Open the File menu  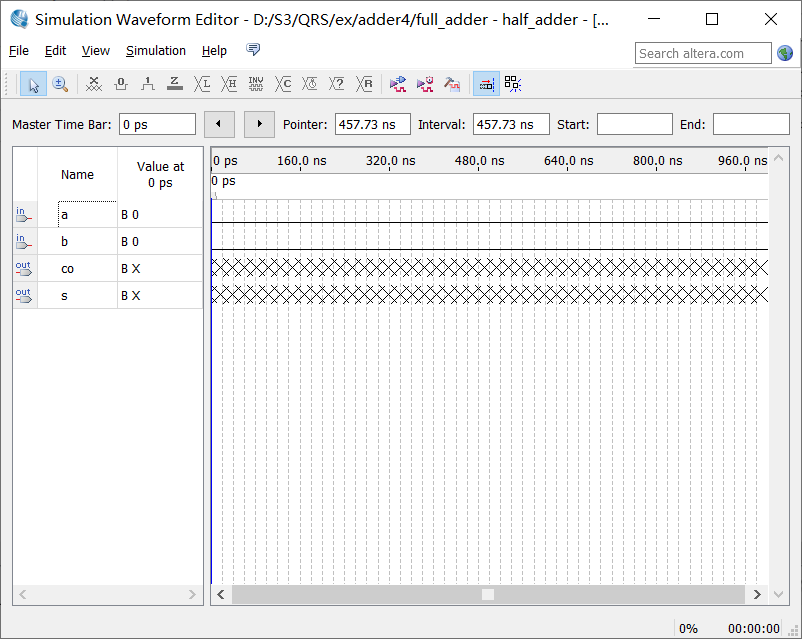coord(19,51)
